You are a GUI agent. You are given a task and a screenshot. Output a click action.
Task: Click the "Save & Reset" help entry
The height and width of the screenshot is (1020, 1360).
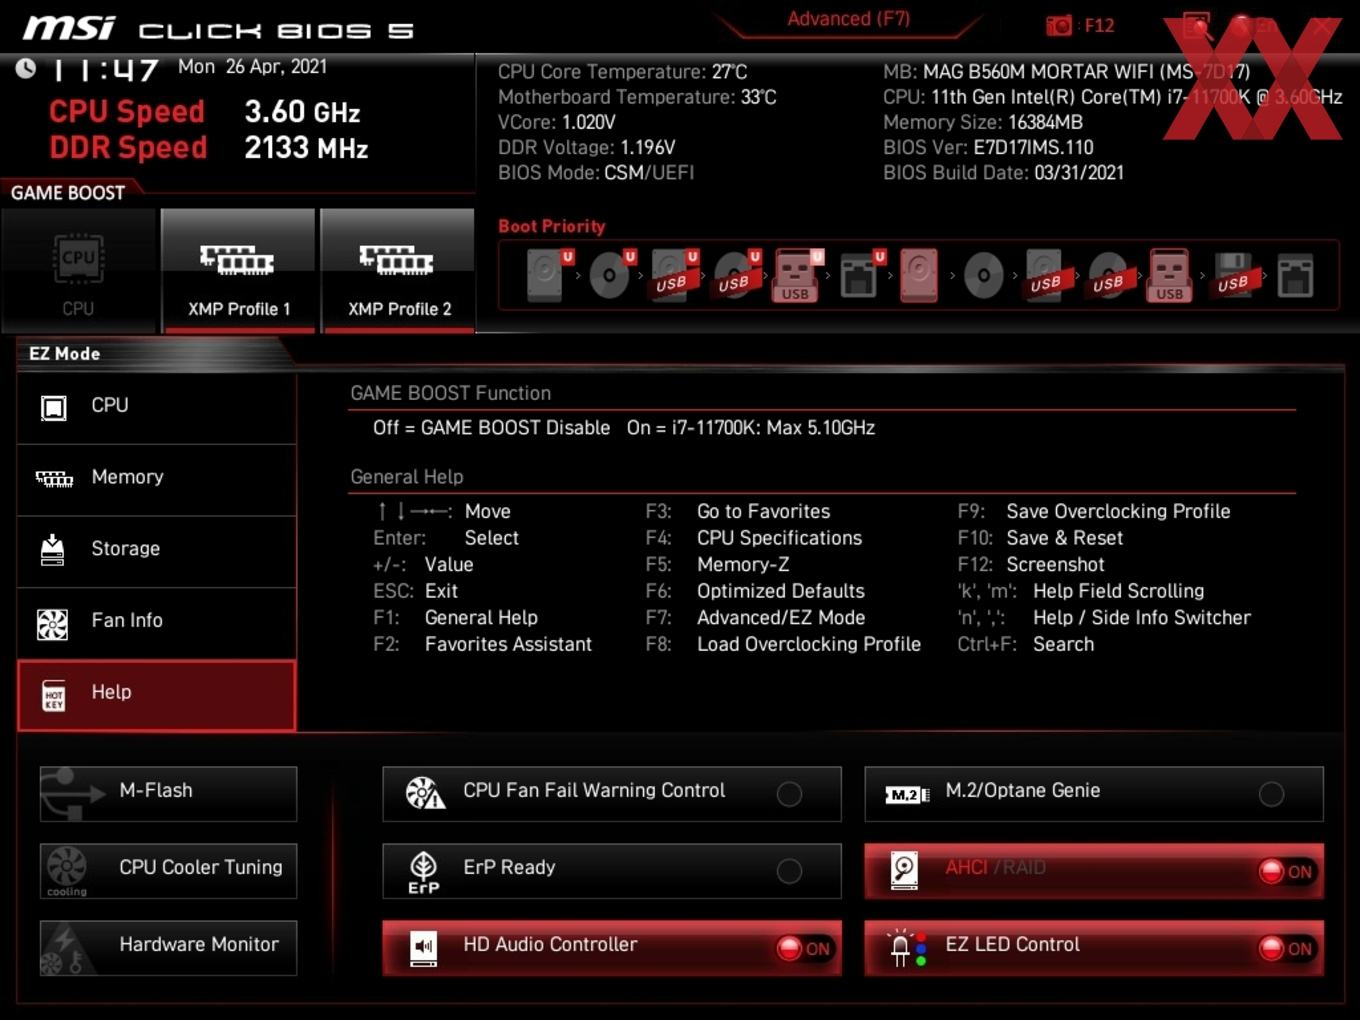[1064, 538]
